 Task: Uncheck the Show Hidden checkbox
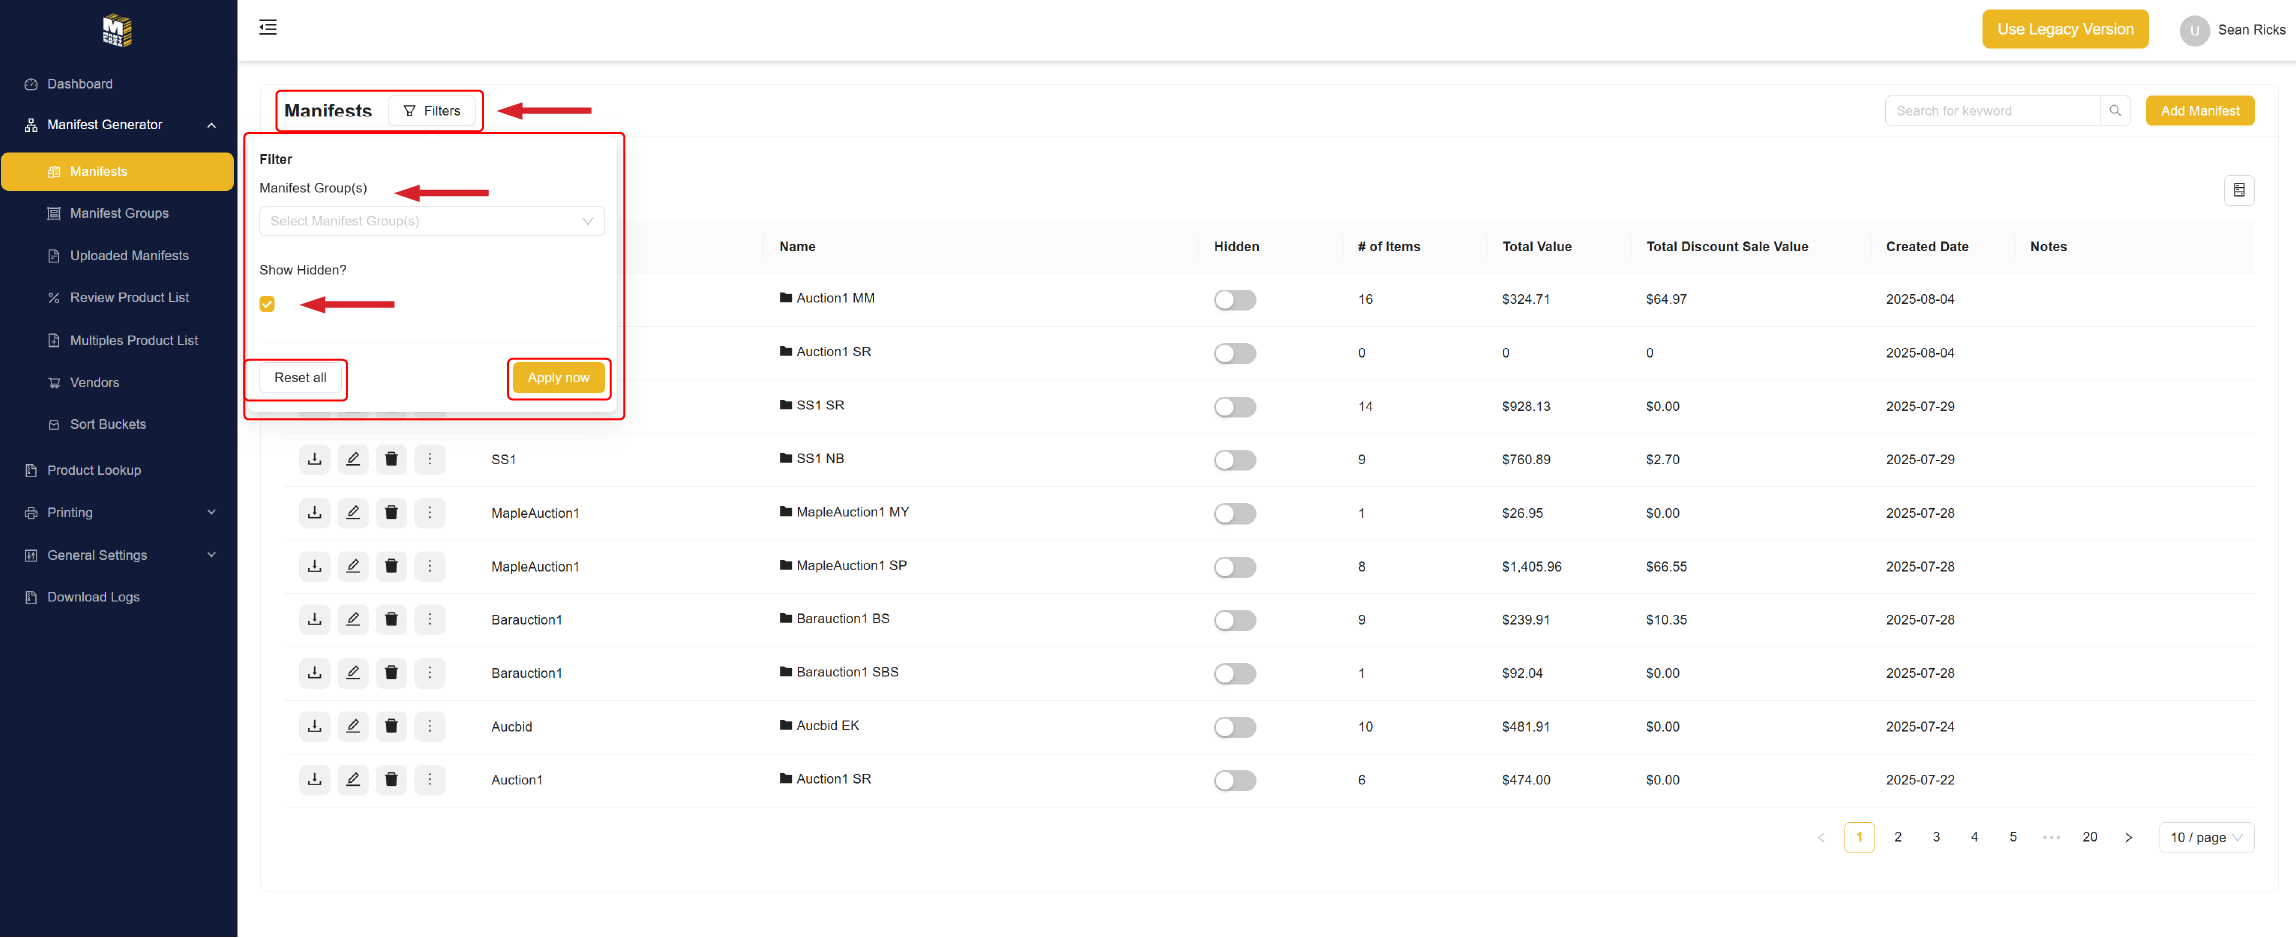pyautogui.click(x=267, y=304)
